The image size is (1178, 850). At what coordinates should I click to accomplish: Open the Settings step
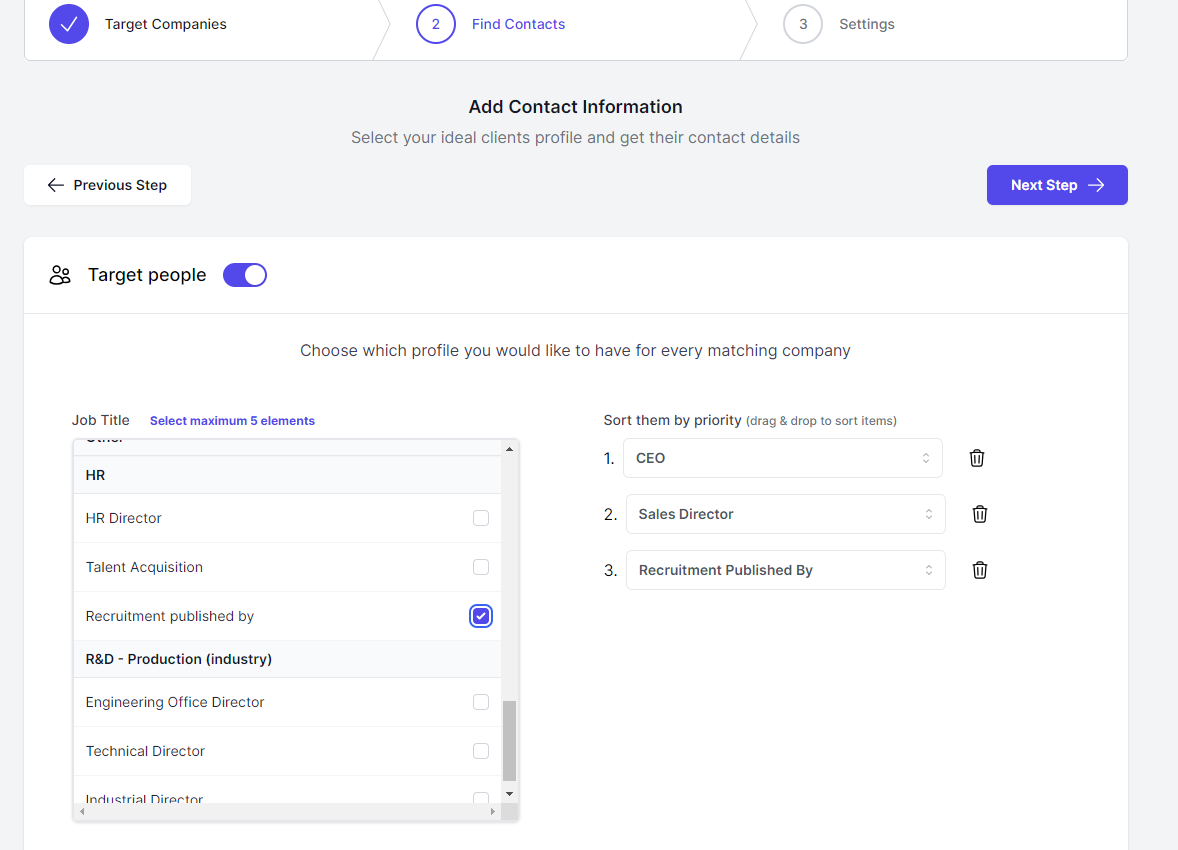(867, 24)
